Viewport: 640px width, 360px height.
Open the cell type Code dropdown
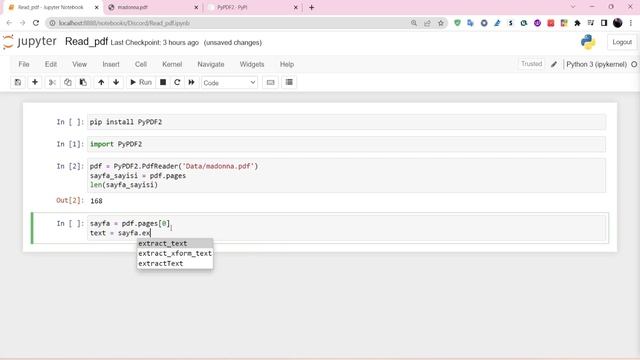tap(229, 83)
